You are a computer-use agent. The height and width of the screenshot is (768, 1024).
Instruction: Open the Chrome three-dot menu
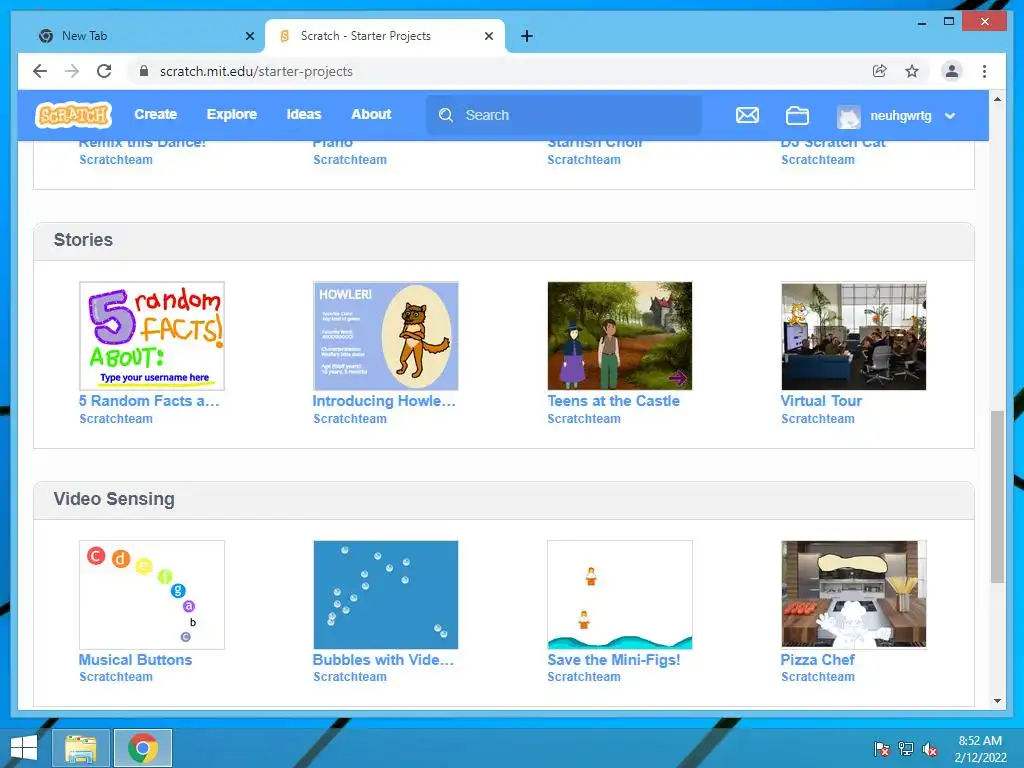[984, 71]
